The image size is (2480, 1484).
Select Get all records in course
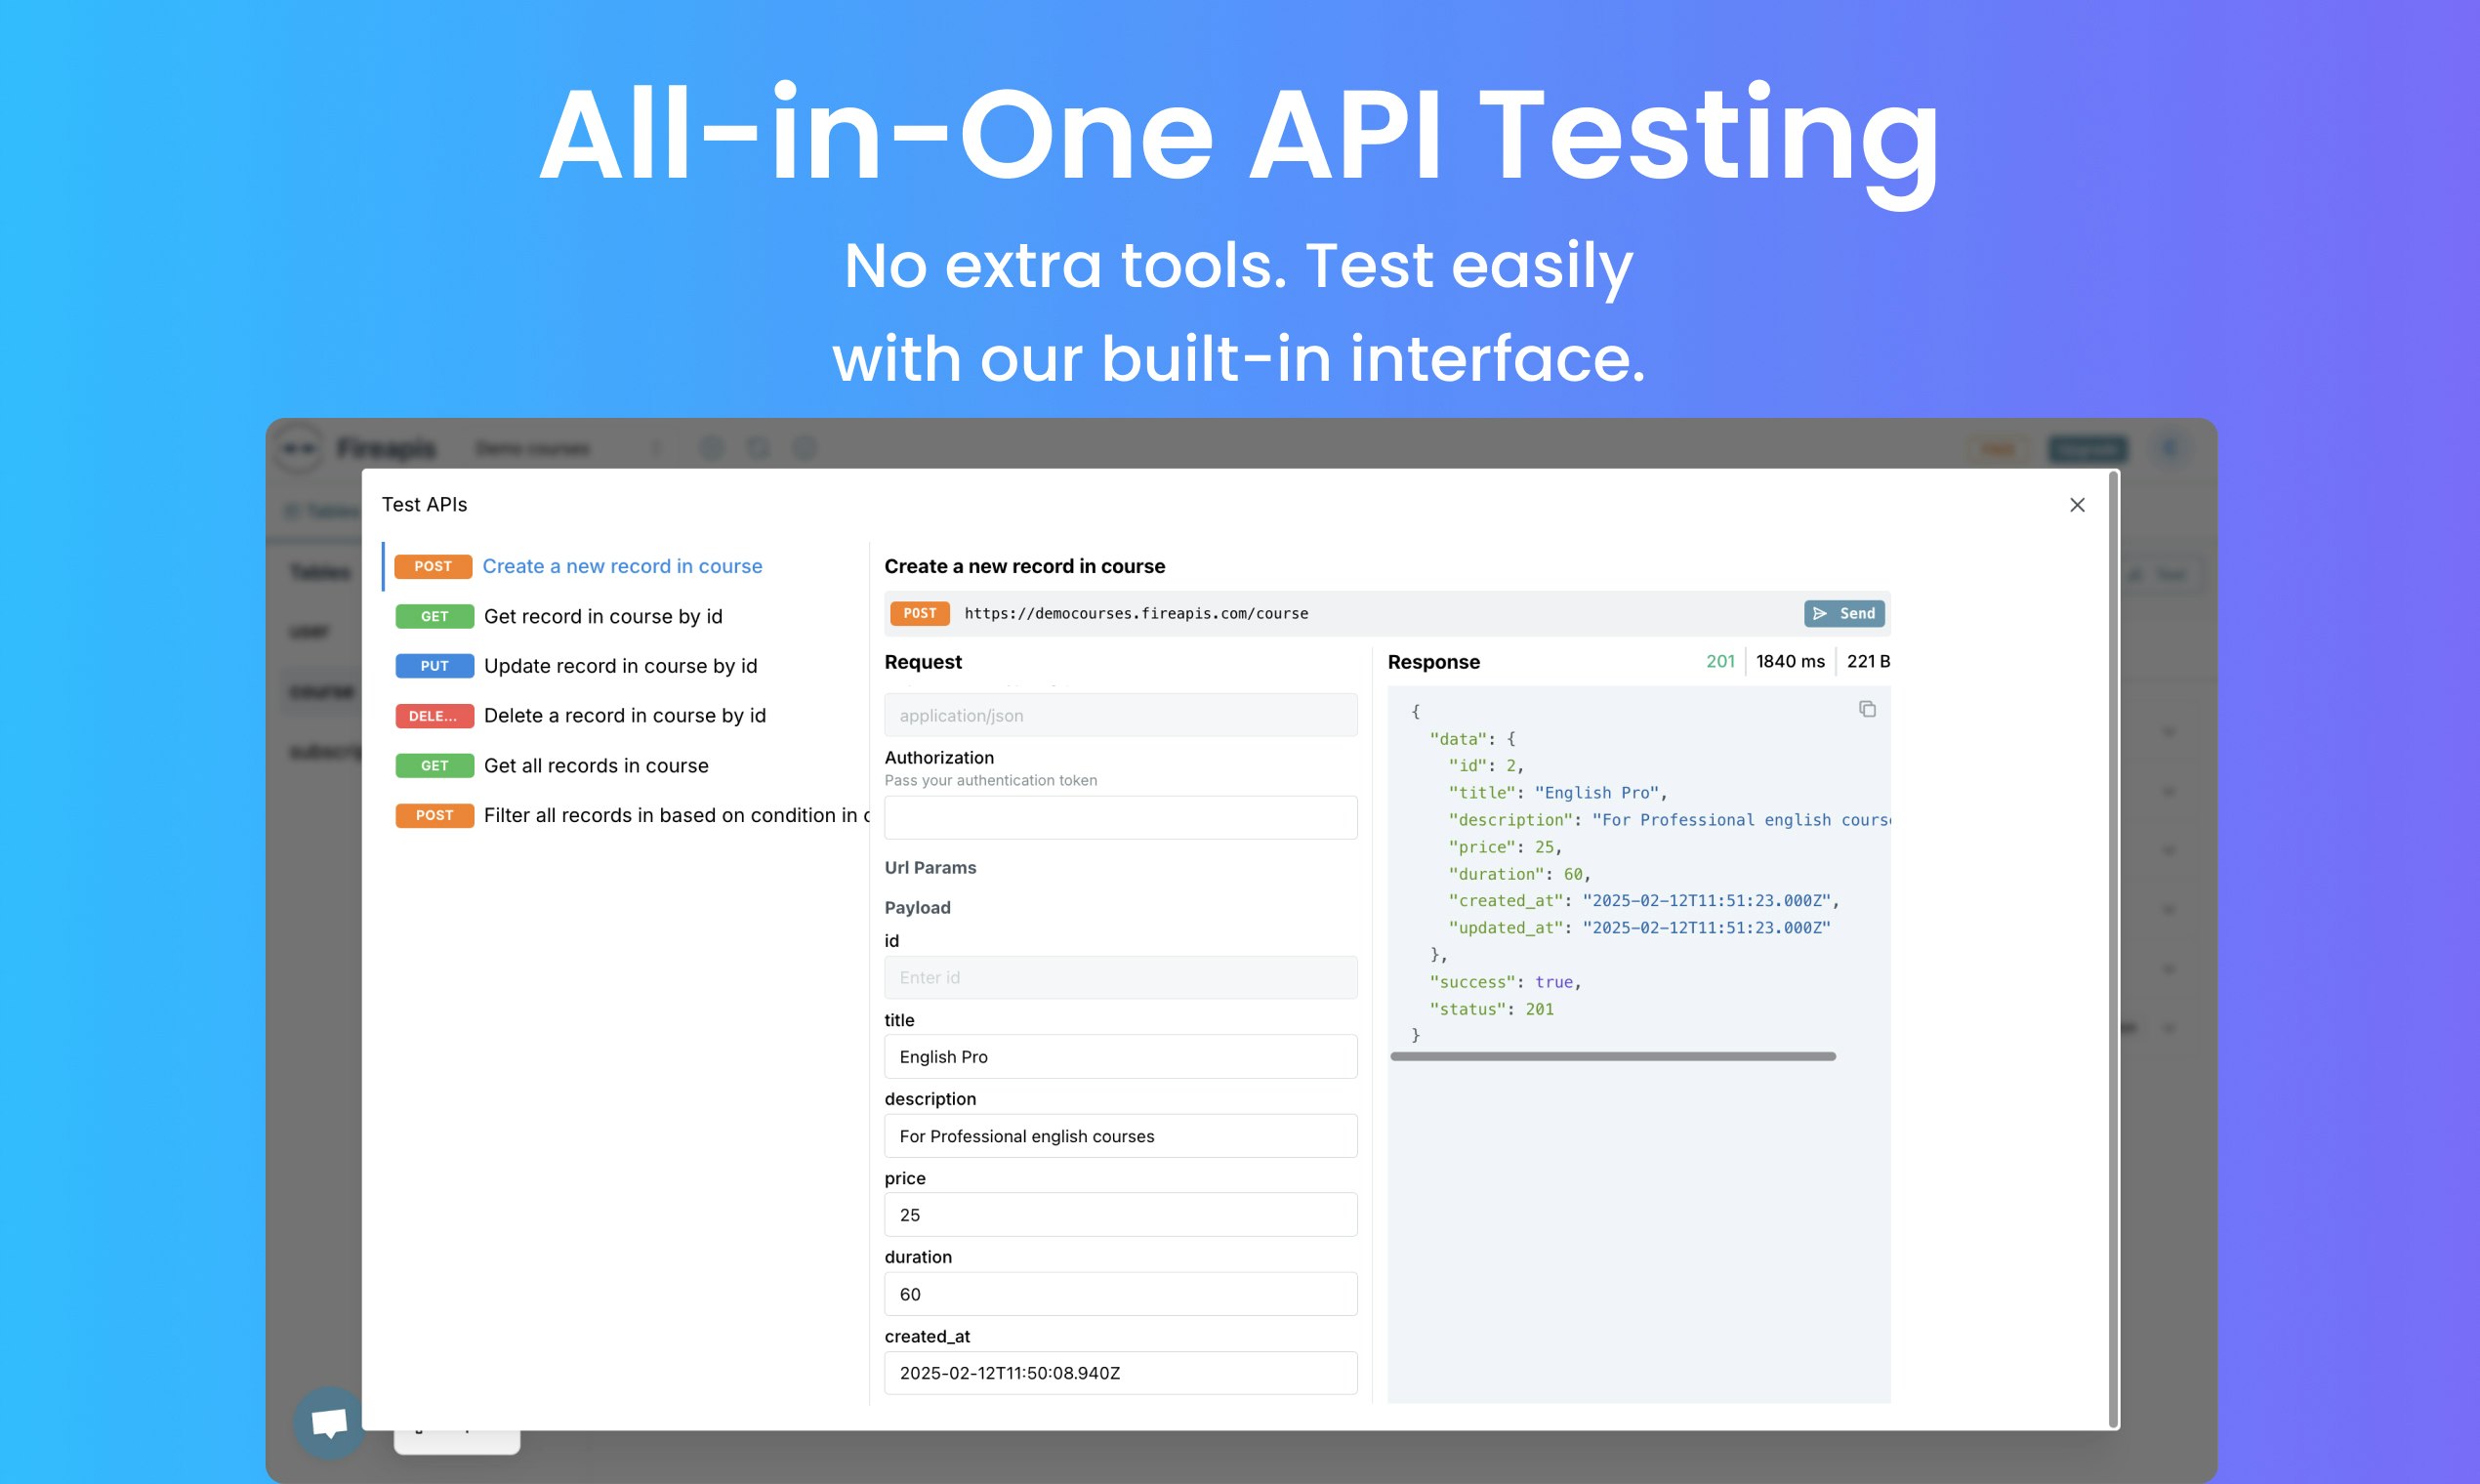click(x=596, y=765)
